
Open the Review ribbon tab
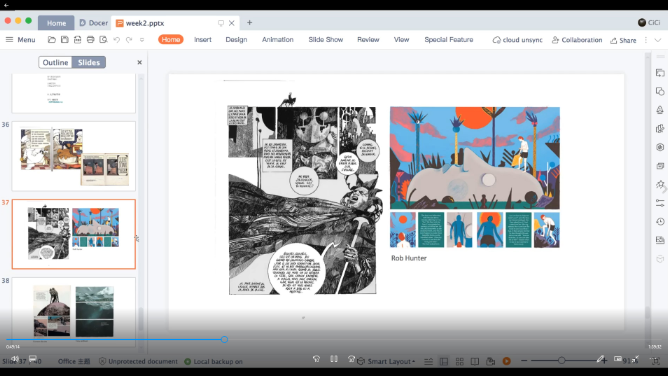[368, 40]
